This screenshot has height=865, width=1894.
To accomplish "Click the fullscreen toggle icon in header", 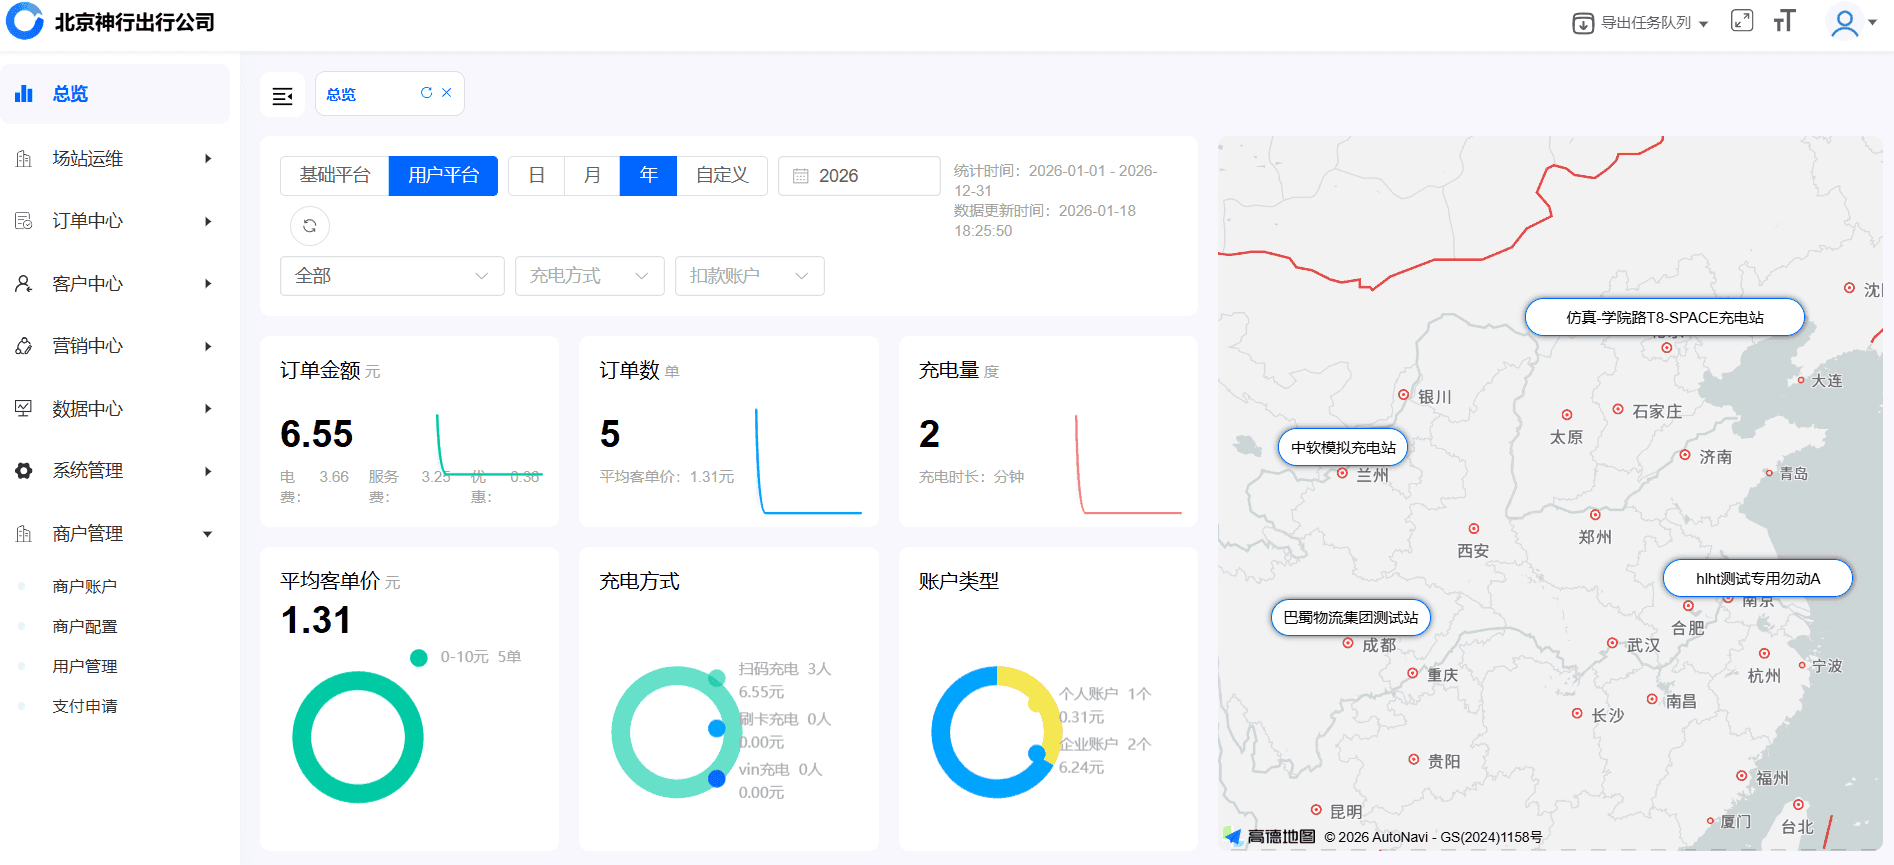I will (x=1741, y=21).
